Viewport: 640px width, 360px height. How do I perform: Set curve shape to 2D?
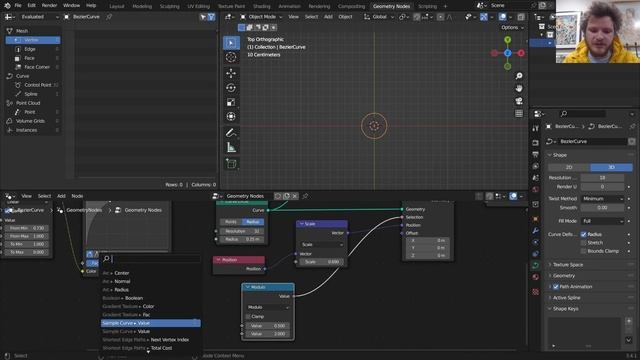coord(569,167)
